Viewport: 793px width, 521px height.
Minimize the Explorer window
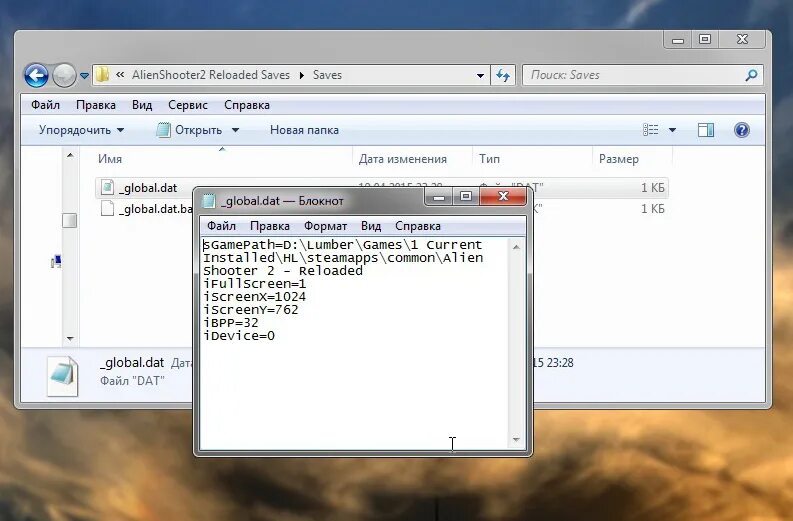pos(678,39)
